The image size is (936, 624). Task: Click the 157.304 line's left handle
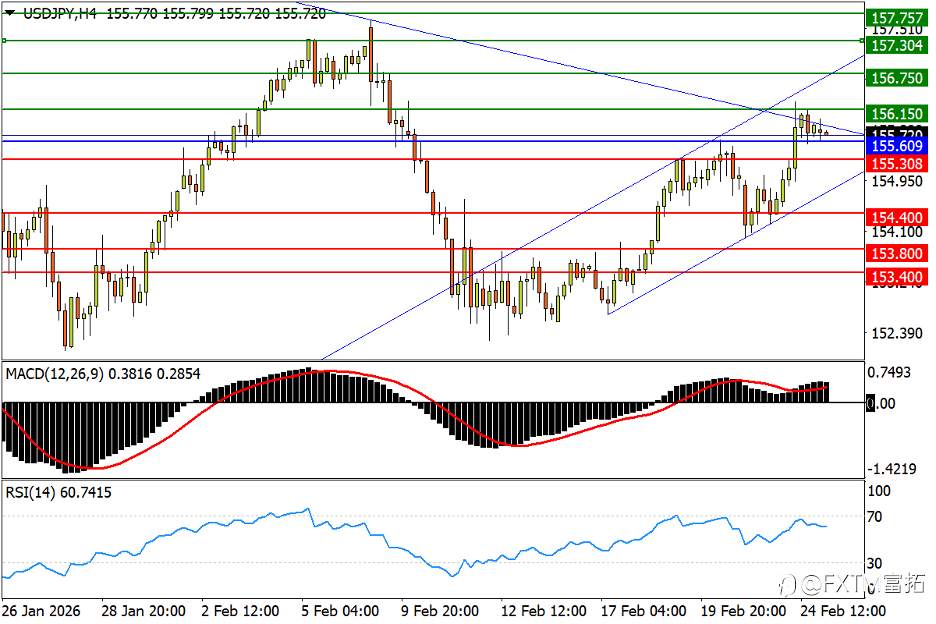[4, 41]
